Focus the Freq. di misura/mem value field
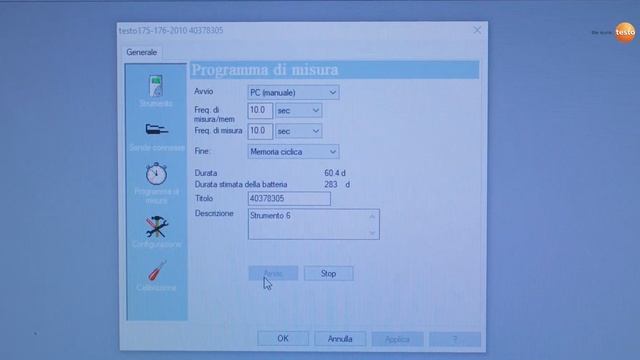The height and width of the screenshot is (360, 640). 260,111
